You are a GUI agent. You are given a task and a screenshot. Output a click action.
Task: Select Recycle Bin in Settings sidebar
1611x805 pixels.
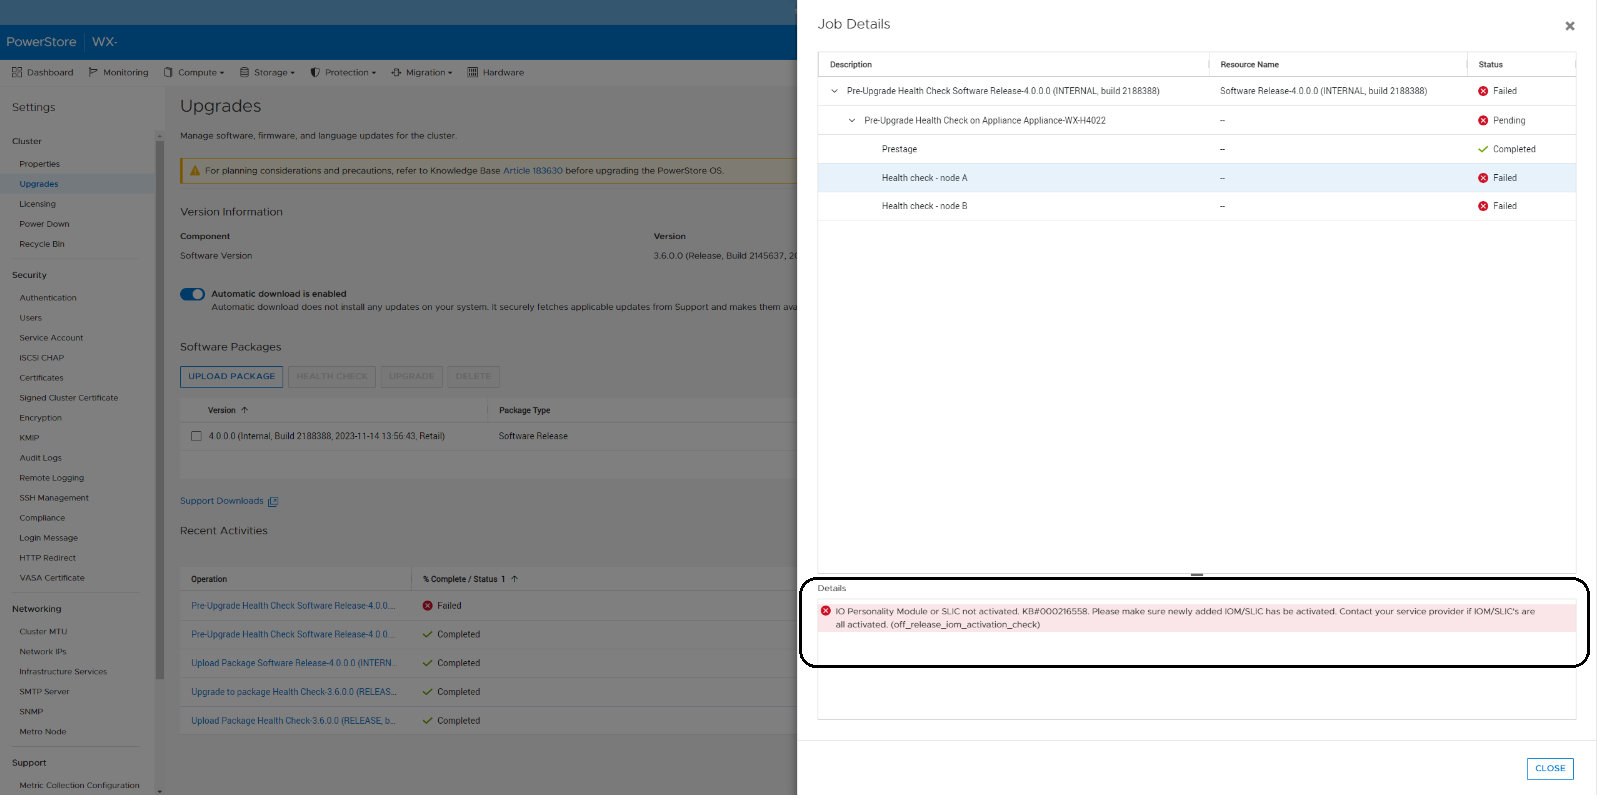[42, 244]
